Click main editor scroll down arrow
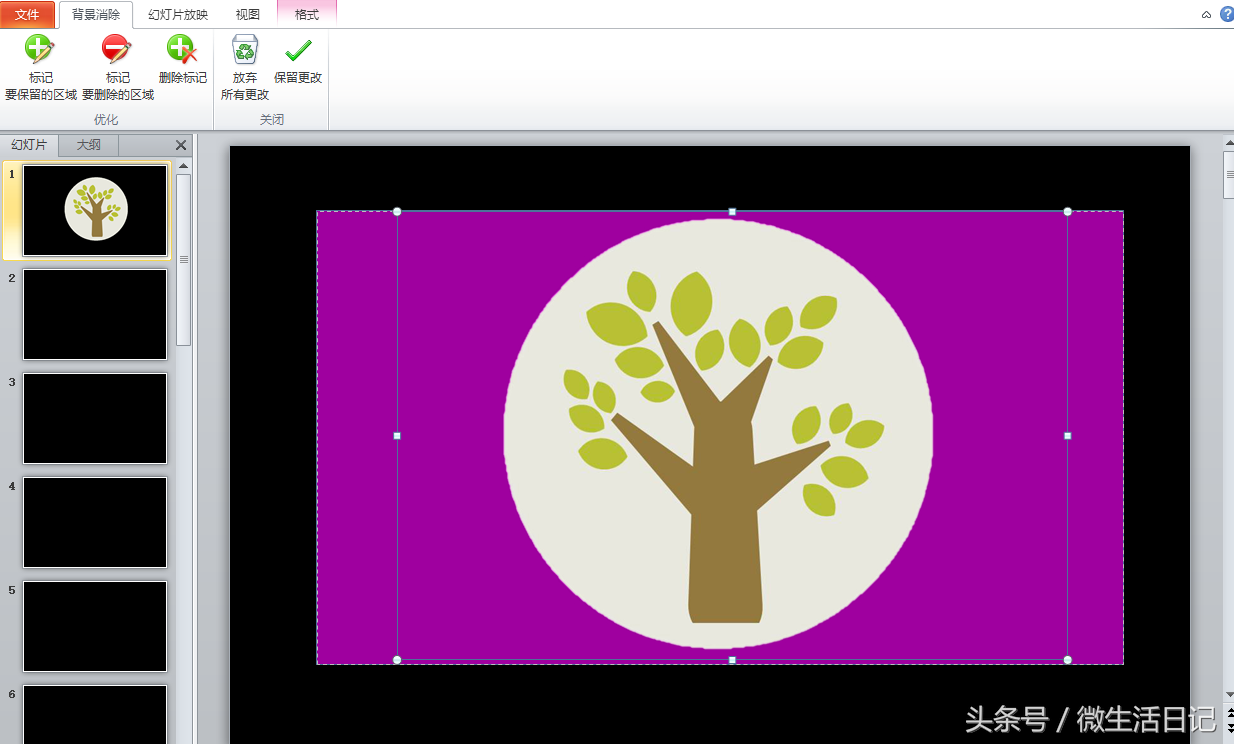Viewport: 1234px width, 744px height. click(1229, 694)
